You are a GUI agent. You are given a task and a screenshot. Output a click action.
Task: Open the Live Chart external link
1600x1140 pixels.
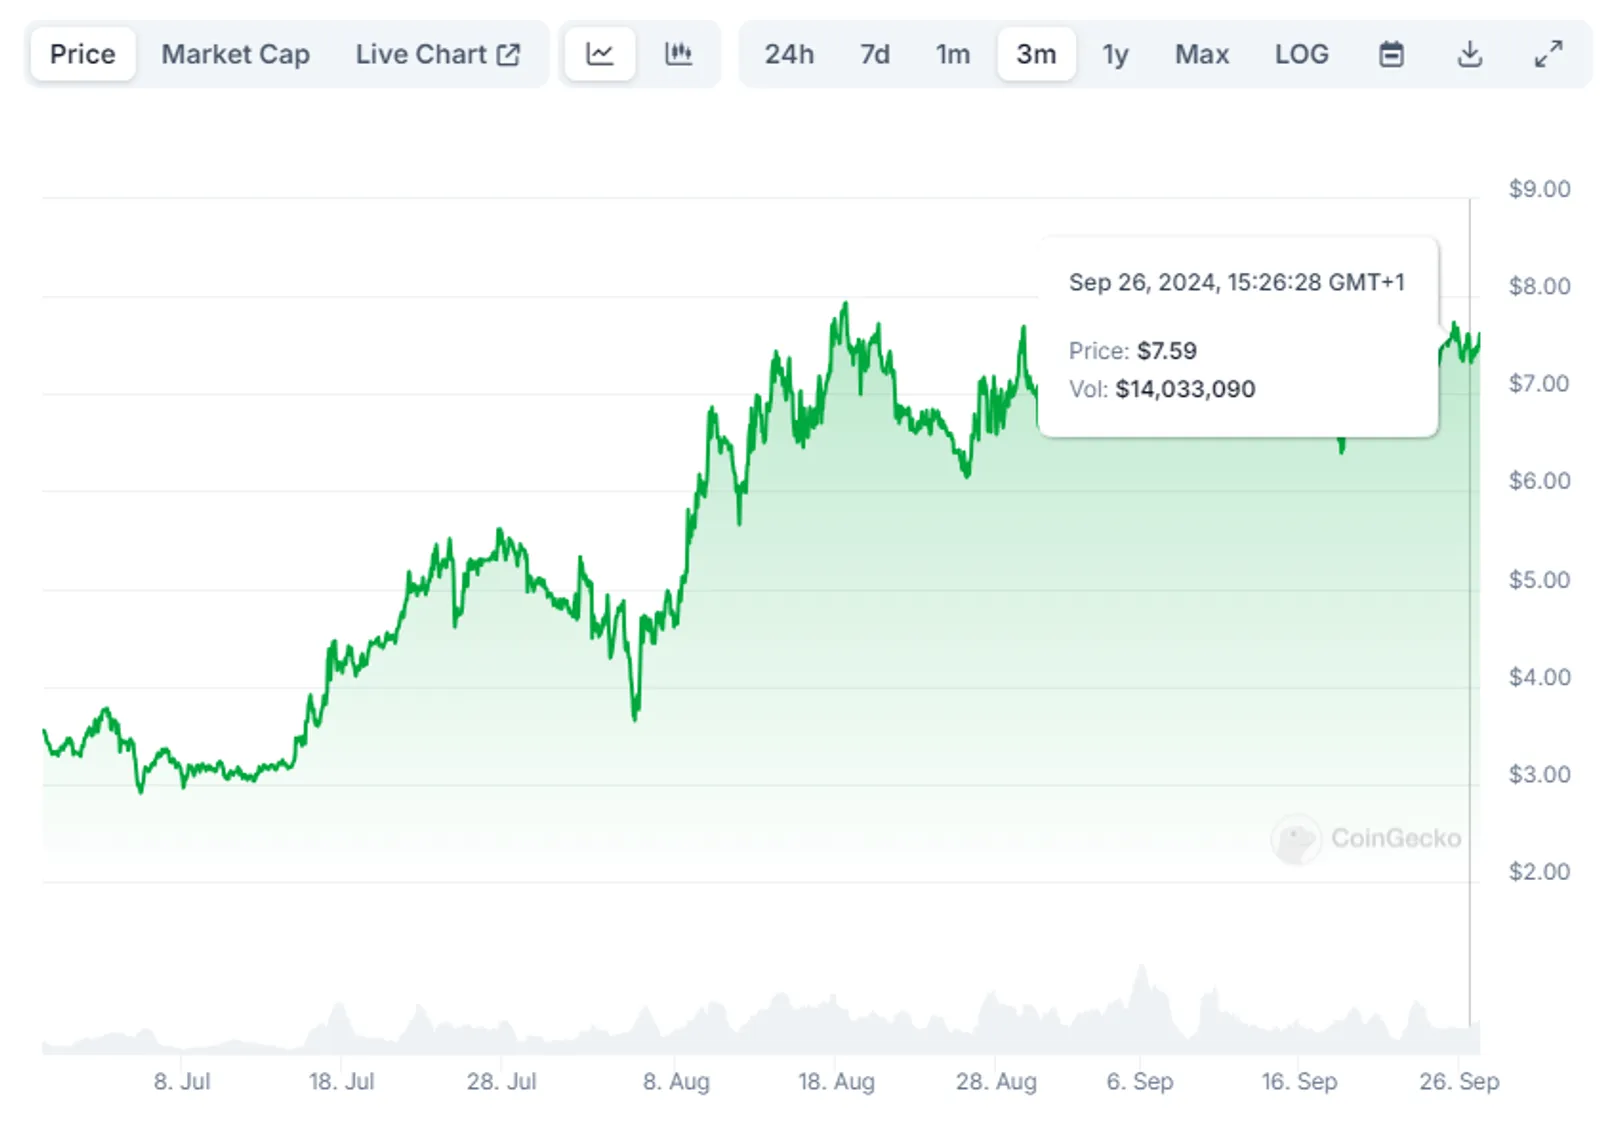point(437,54)
